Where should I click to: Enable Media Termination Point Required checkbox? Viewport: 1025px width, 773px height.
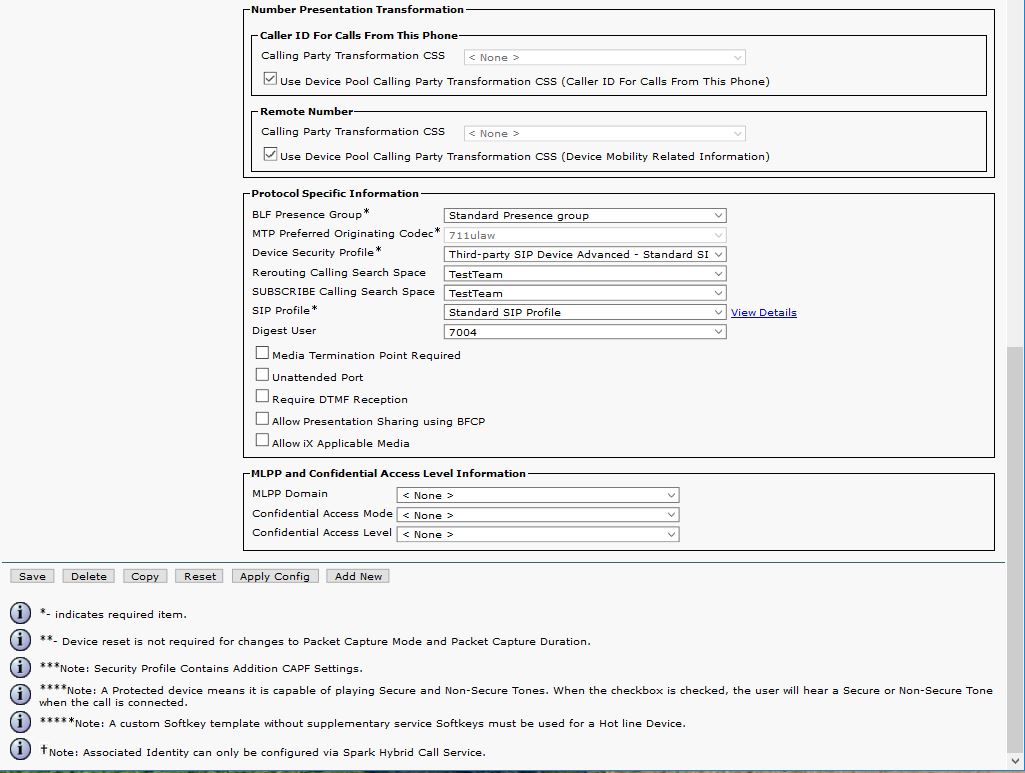tap(262, 353)
